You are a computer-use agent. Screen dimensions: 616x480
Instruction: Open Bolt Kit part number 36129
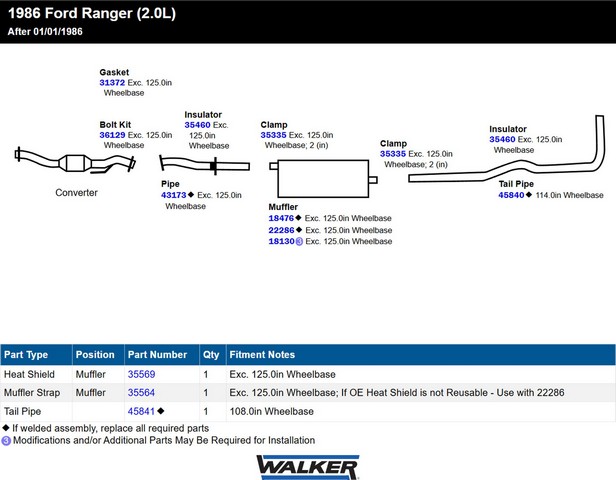112,135
